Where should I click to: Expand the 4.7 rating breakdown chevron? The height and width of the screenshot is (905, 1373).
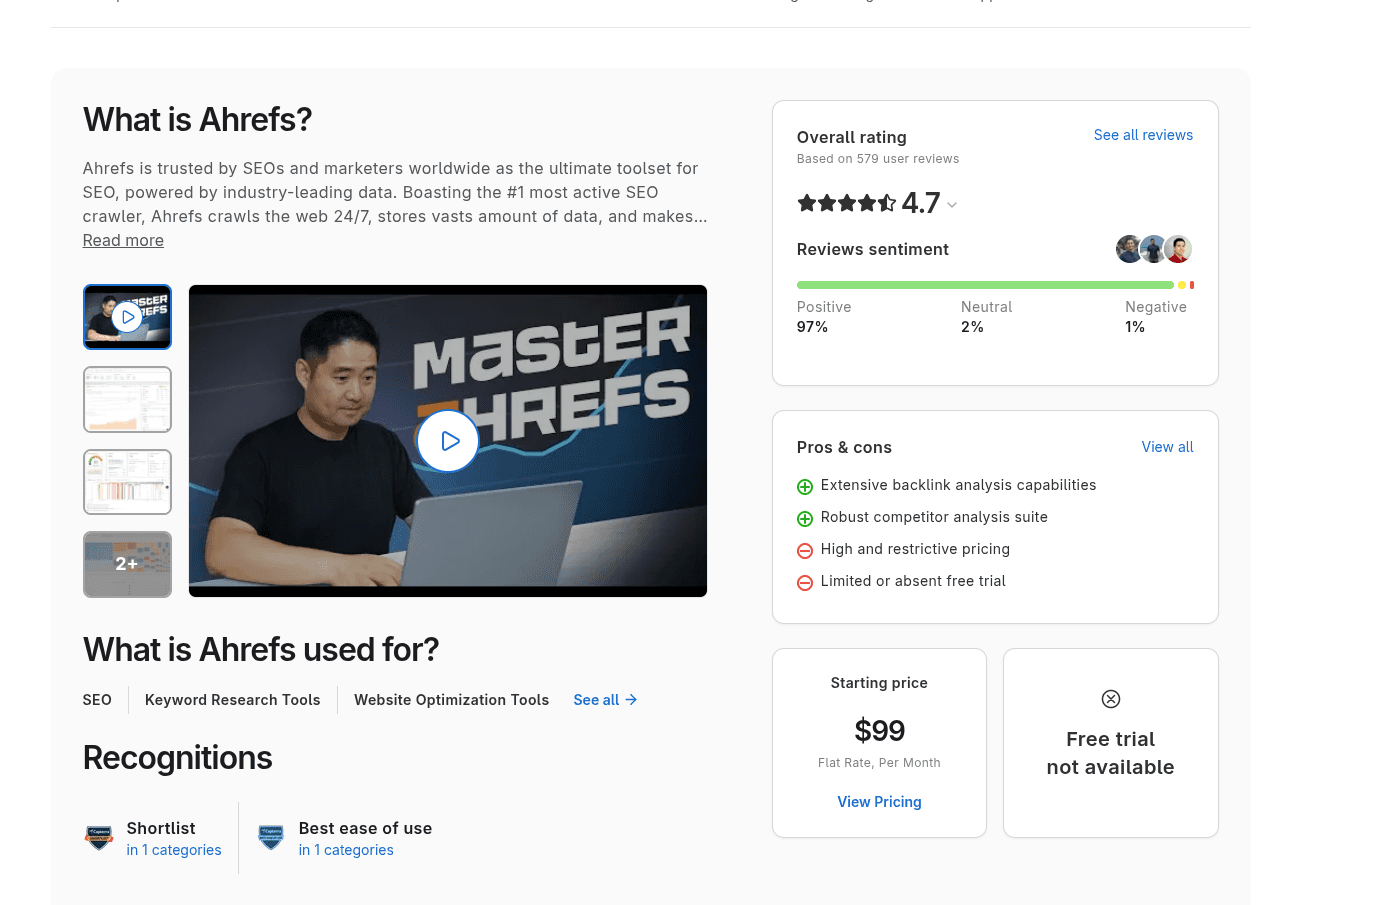tap(952, 205)
